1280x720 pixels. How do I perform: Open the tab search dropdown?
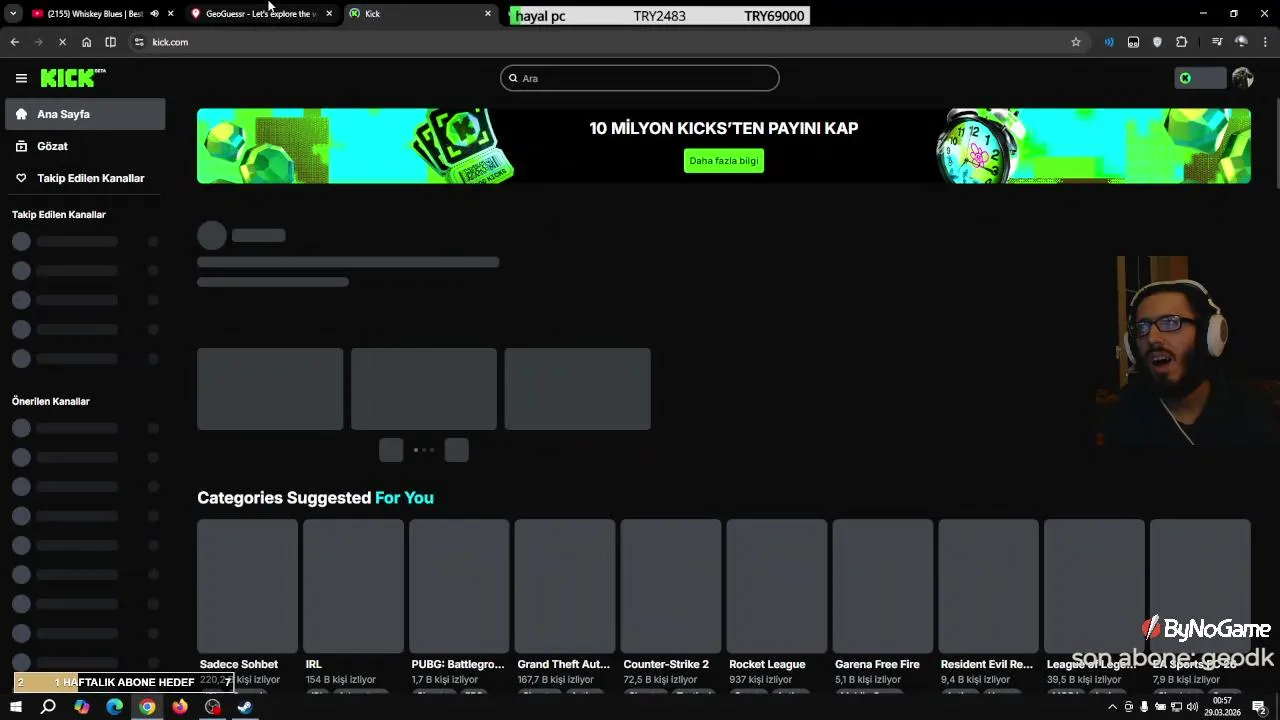[x=12, y=14]
